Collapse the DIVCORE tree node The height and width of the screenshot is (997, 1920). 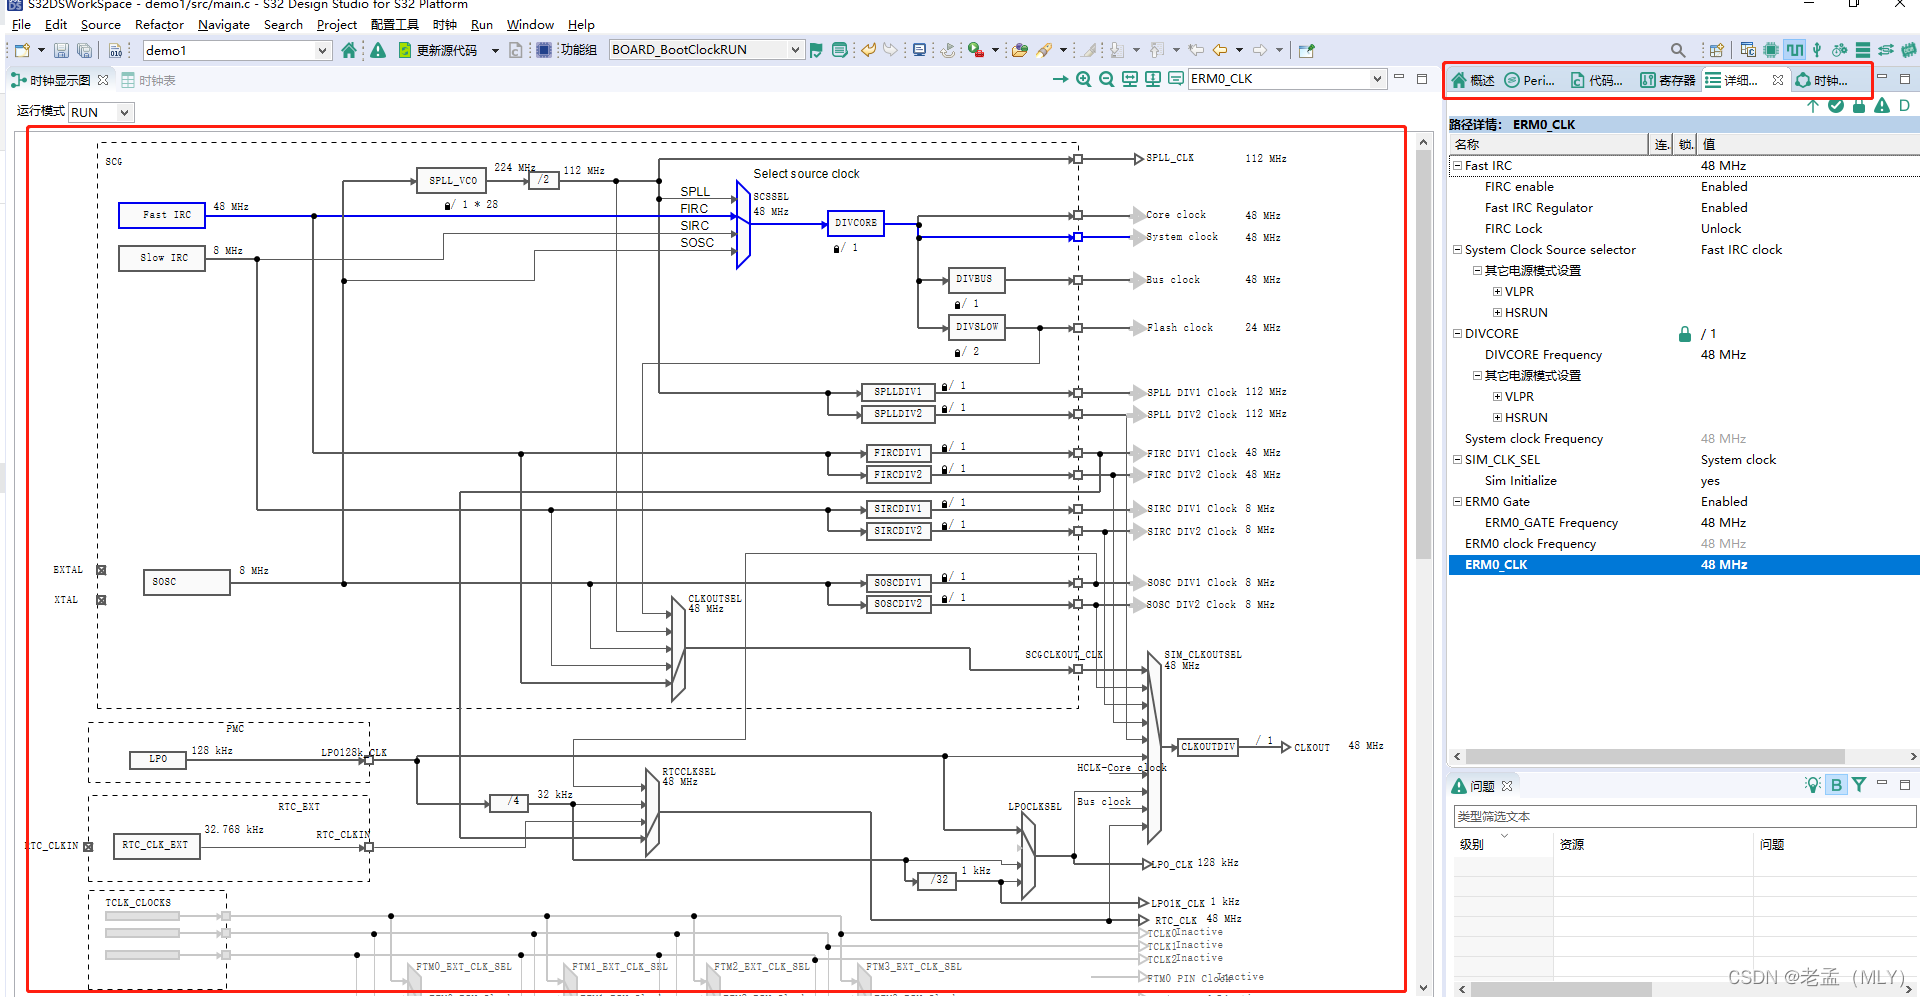(1457, 334)
